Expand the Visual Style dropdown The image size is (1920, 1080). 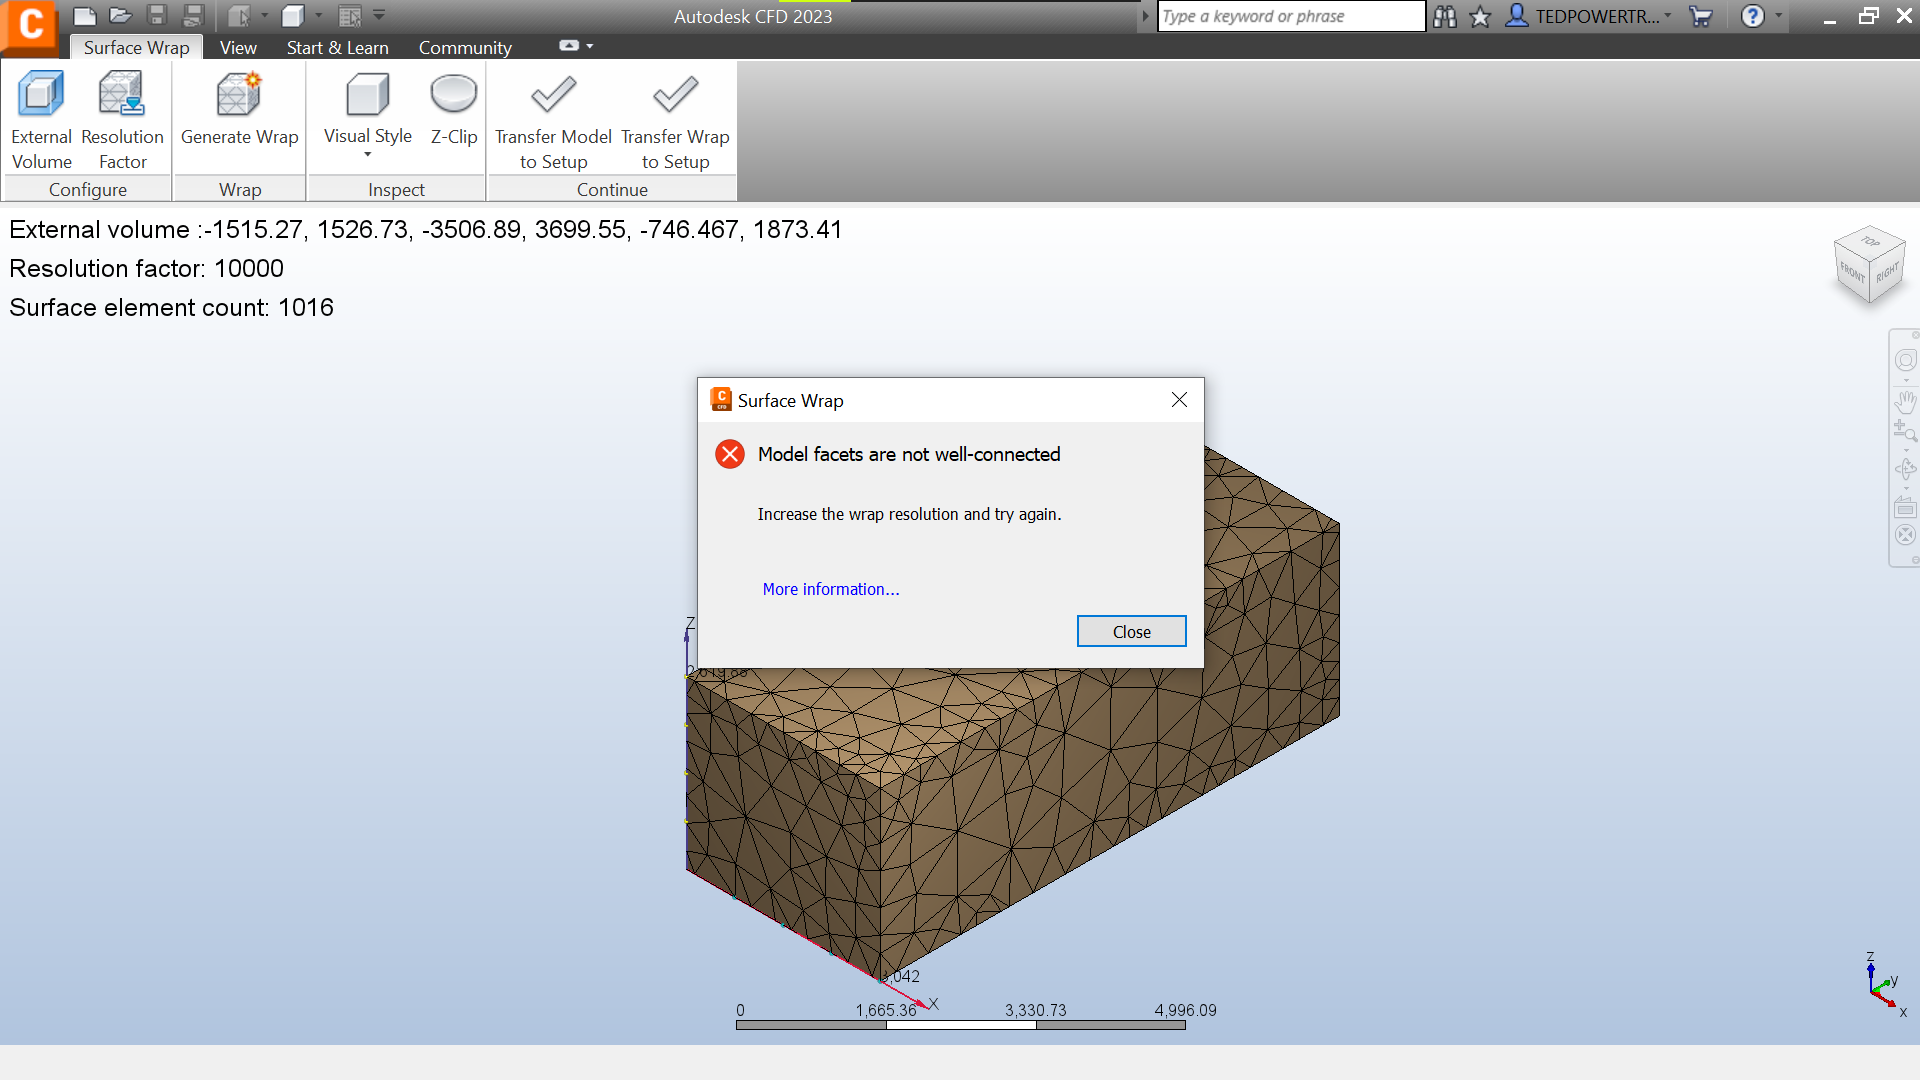point(366,155)
